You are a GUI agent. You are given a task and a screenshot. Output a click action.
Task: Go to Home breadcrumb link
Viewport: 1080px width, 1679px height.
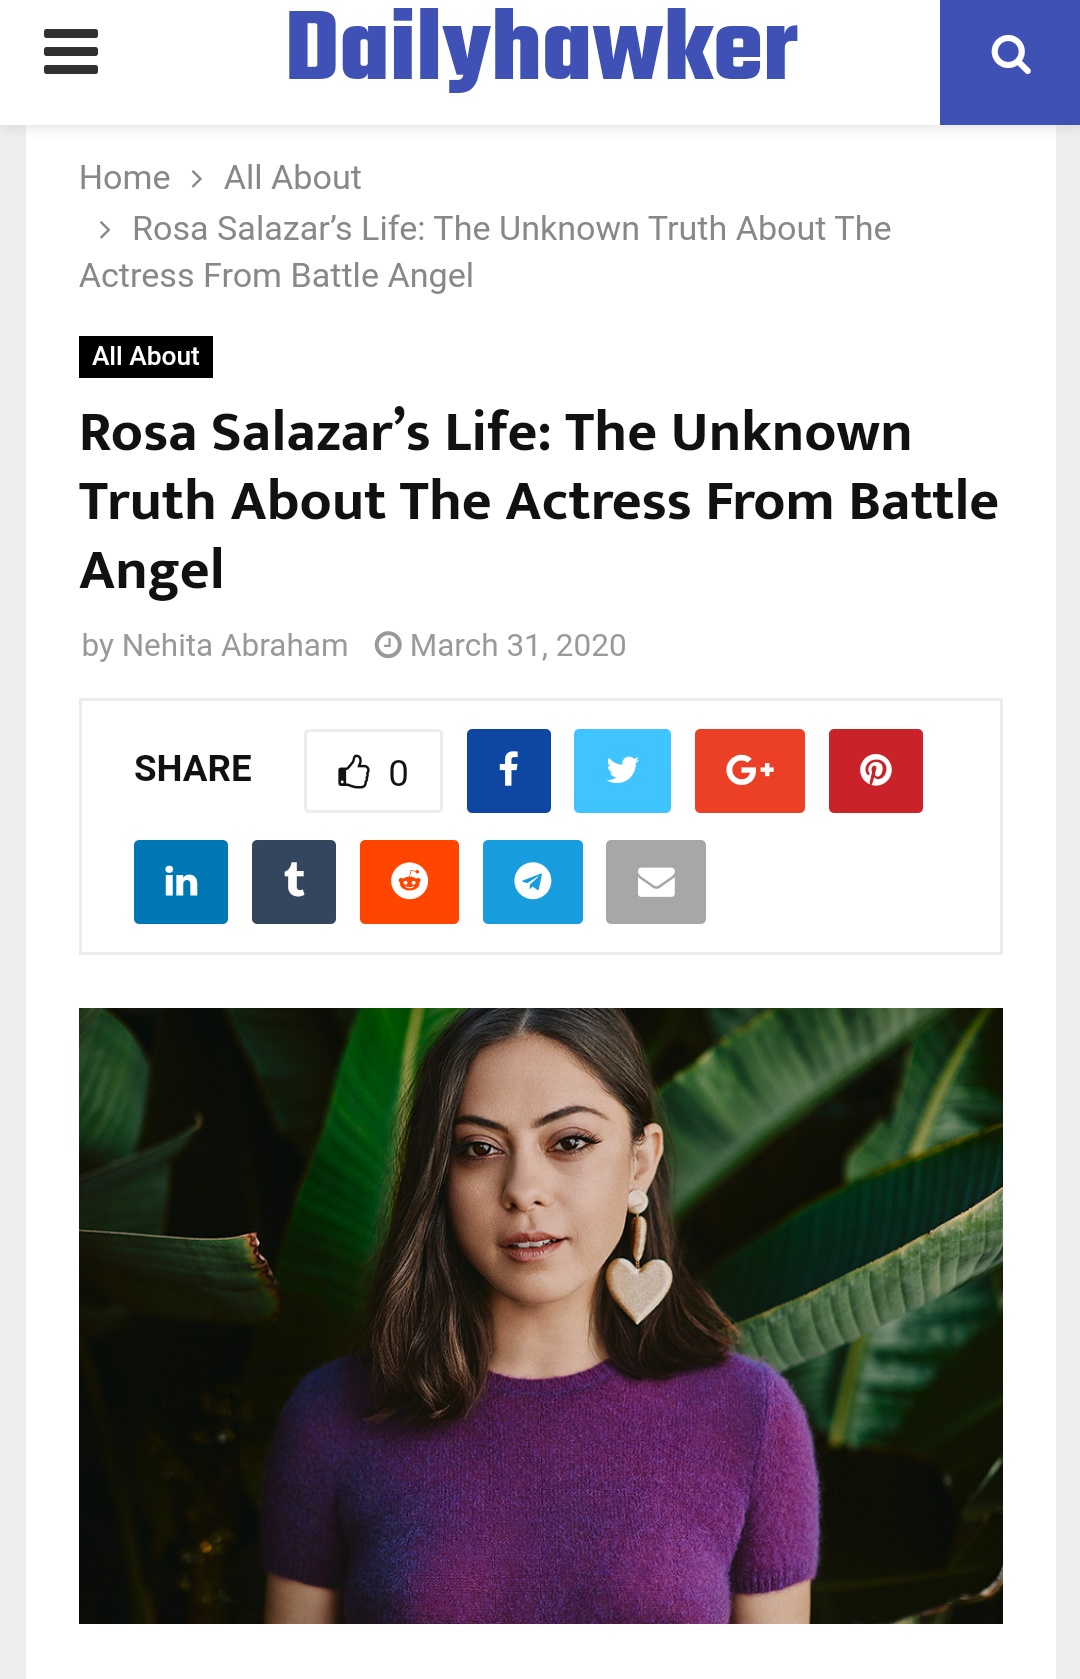(125, 178)
